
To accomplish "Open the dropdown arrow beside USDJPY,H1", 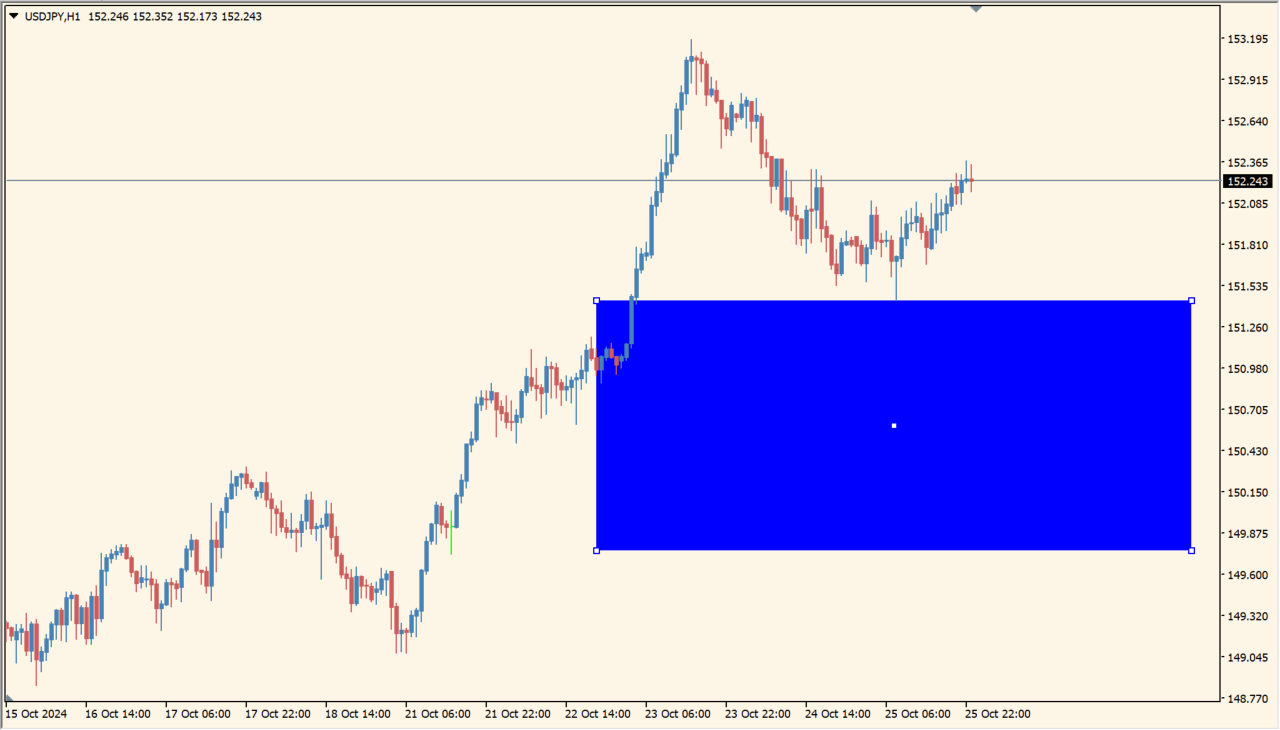I will 13,16.
